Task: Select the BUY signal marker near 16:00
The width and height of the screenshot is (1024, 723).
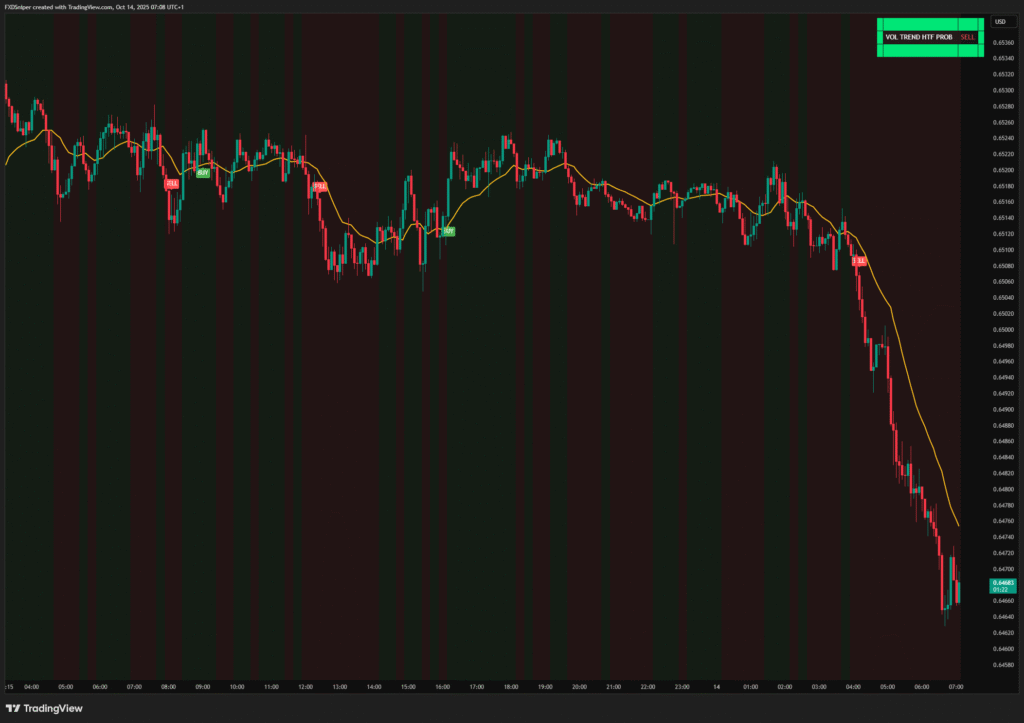Action: (449, 231)
